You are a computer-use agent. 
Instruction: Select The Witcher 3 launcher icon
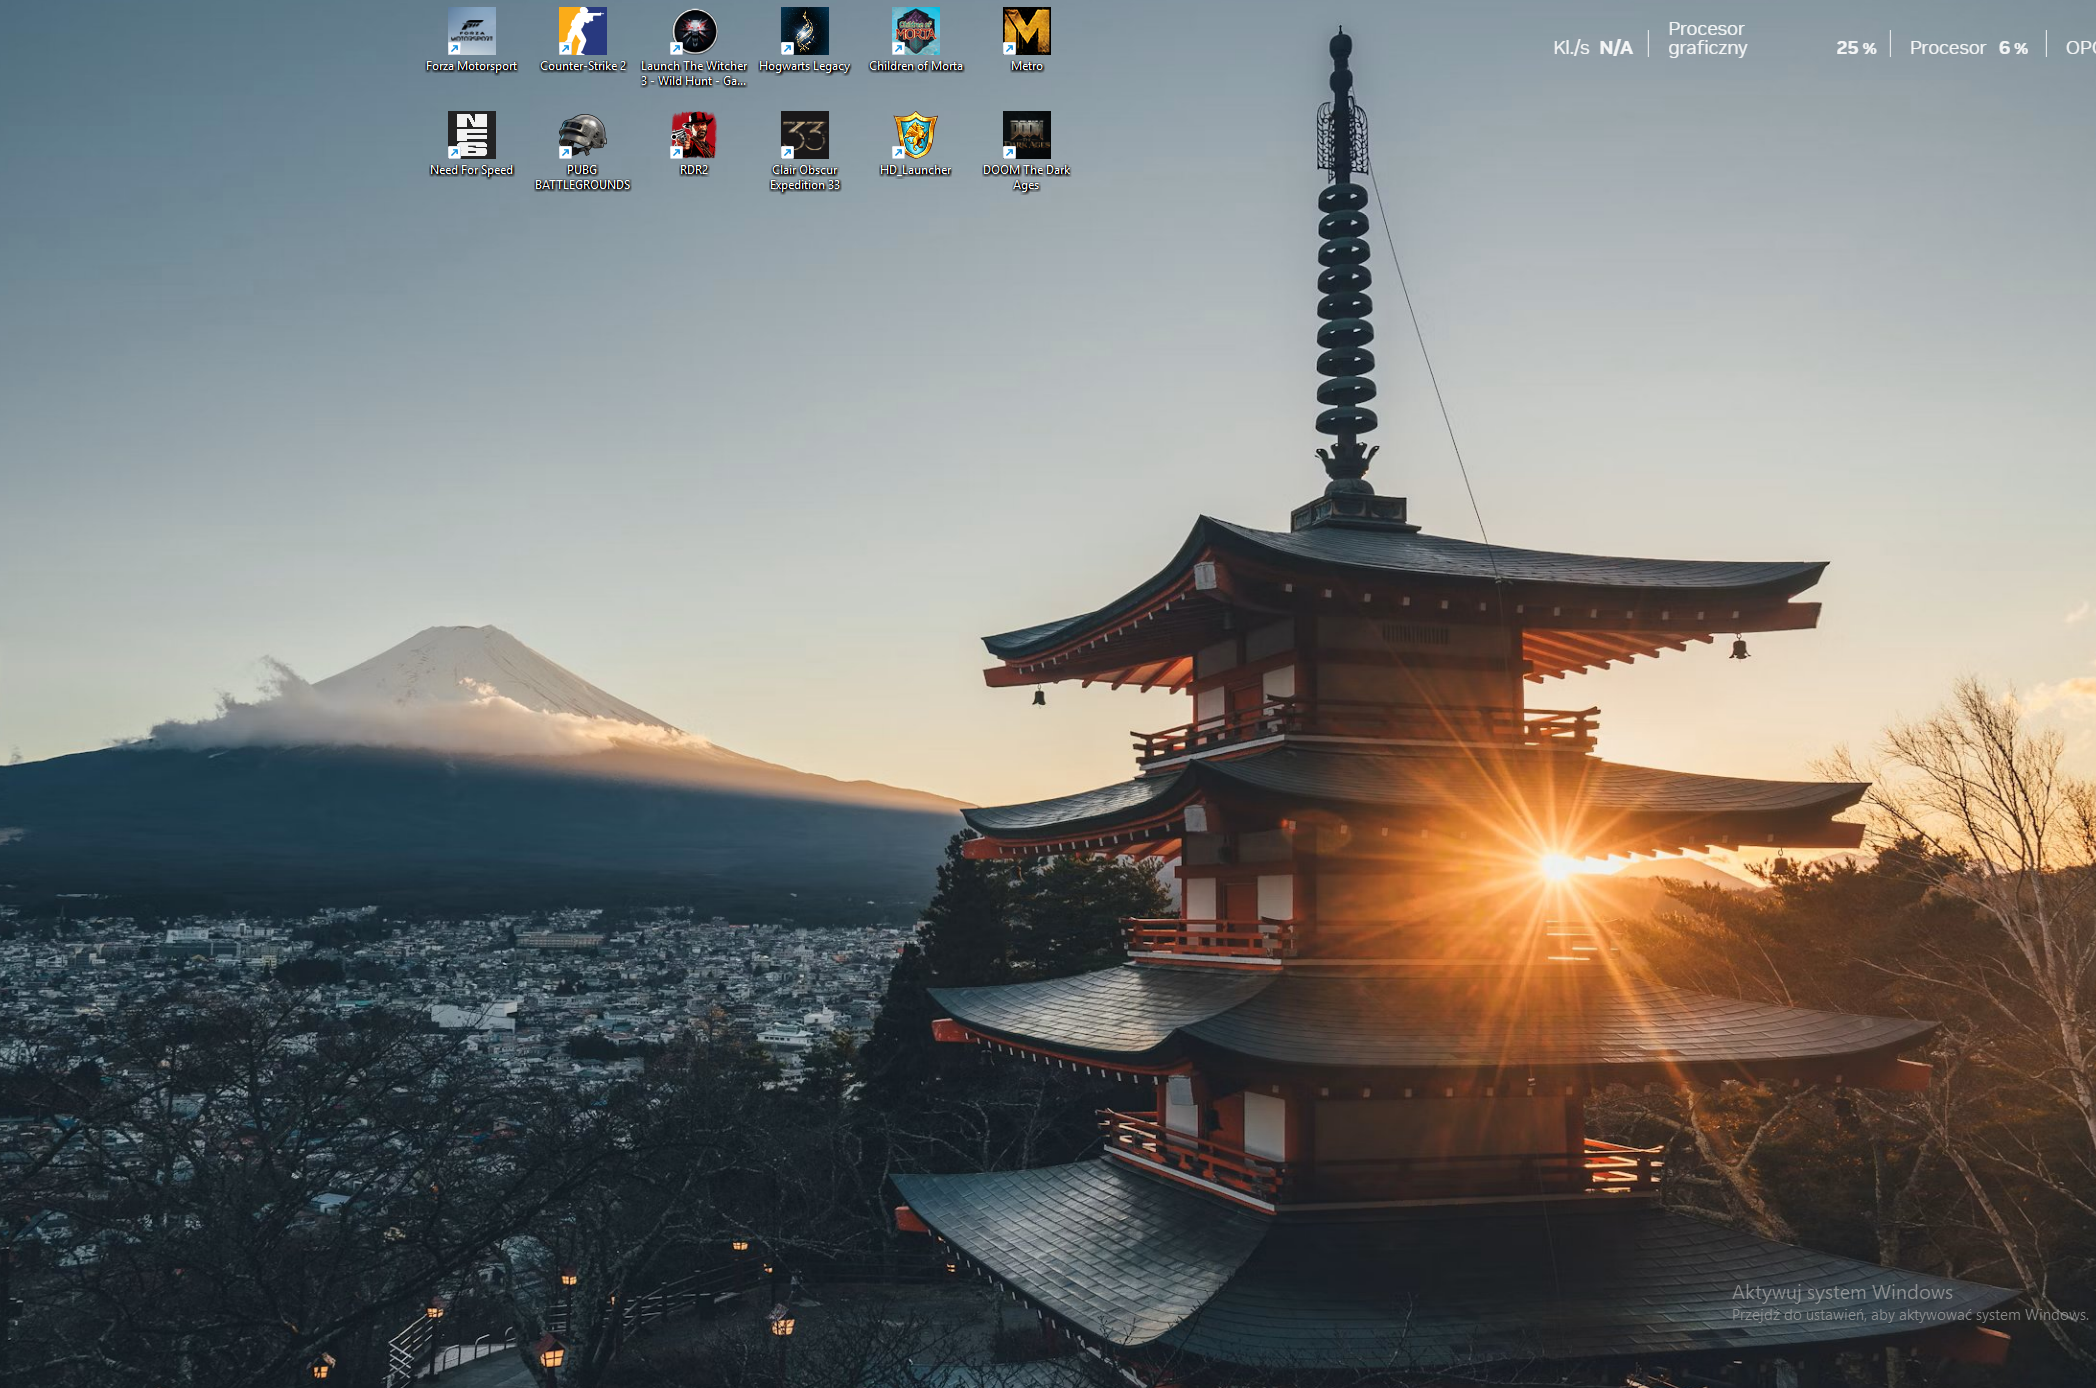coord(693,33)
